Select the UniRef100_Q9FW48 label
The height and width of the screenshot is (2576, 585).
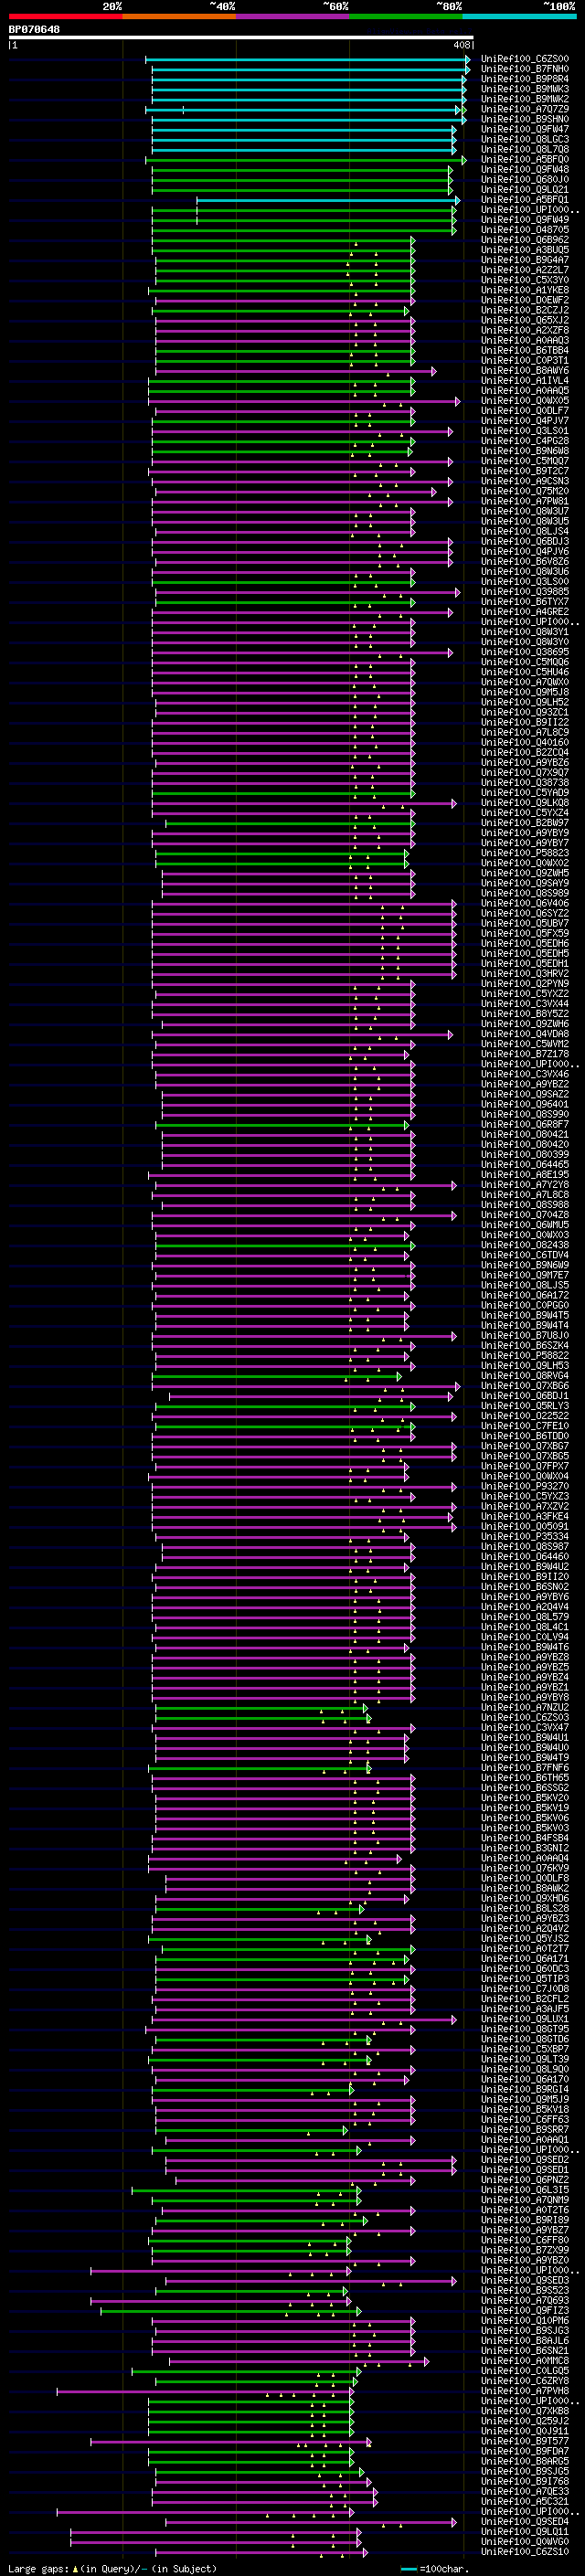[x=525, y=169]
